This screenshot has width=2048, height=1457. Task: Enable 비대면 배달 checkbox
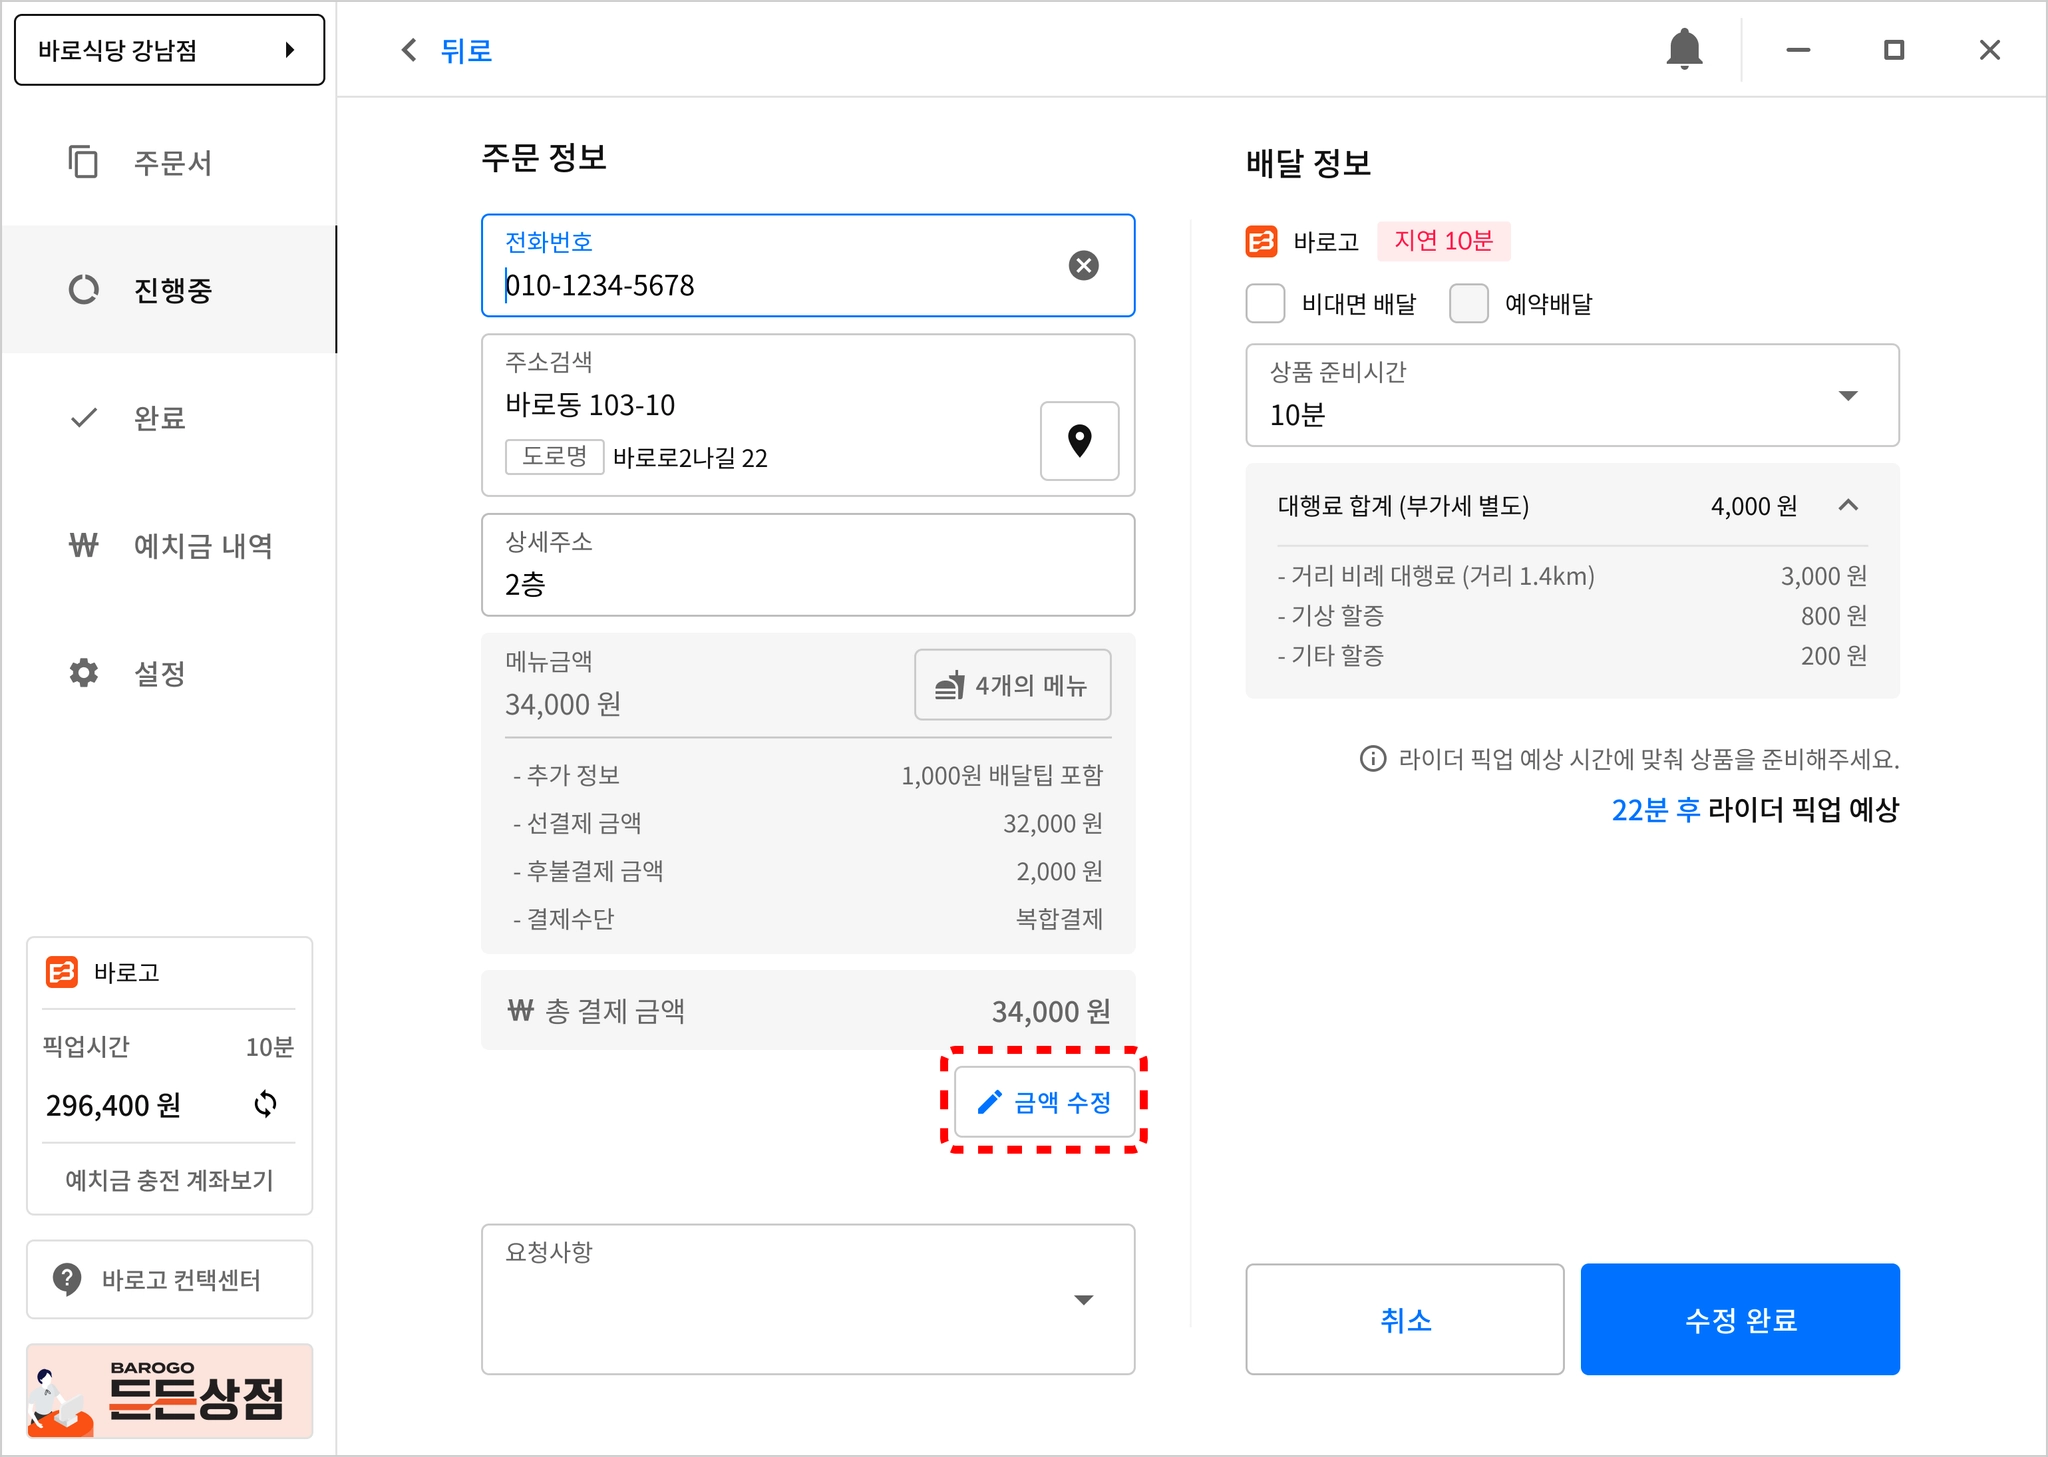click(x=1265, y=303)
